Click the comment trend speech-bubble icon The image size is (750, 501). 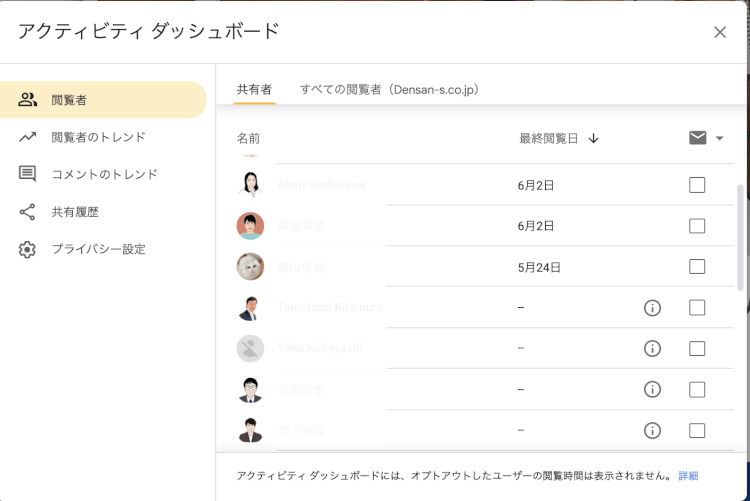click(x=27, y=174)
